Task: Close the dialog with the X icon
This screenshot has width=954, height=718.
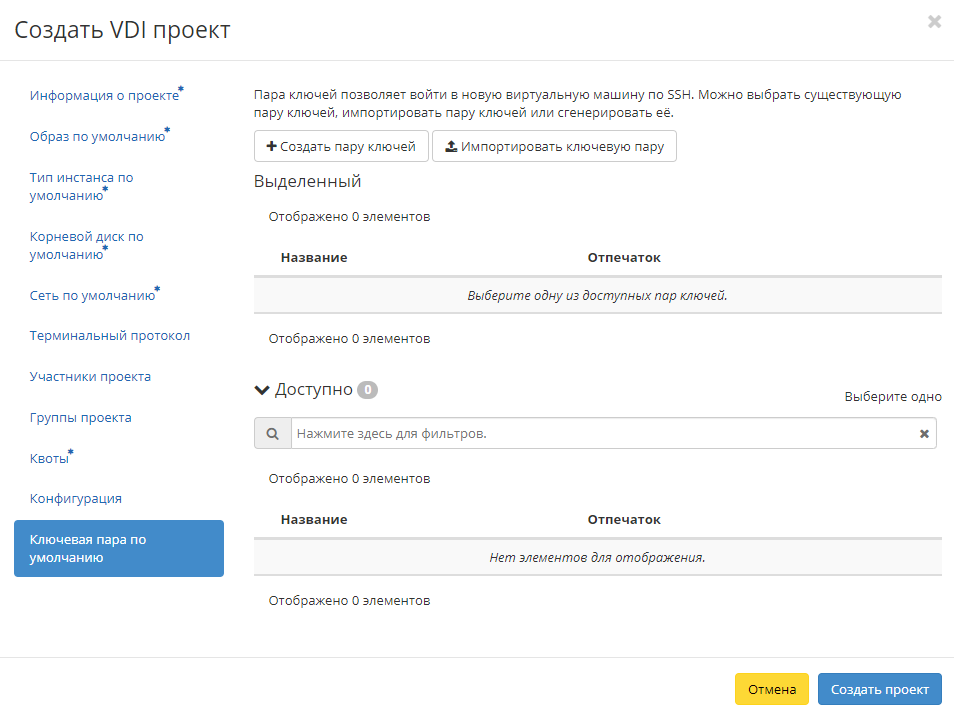Action: click(x=934, y=21)
